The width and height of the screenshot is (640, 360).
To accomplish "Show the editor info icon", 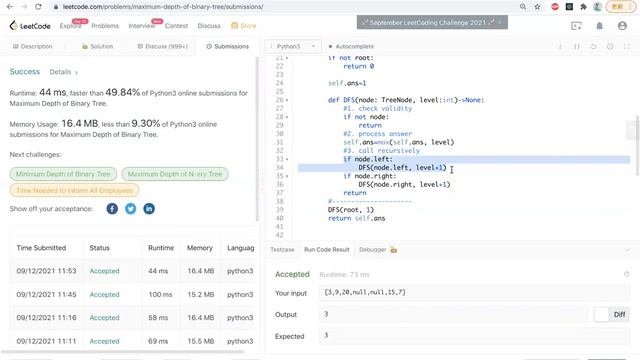I will point(560,47).
